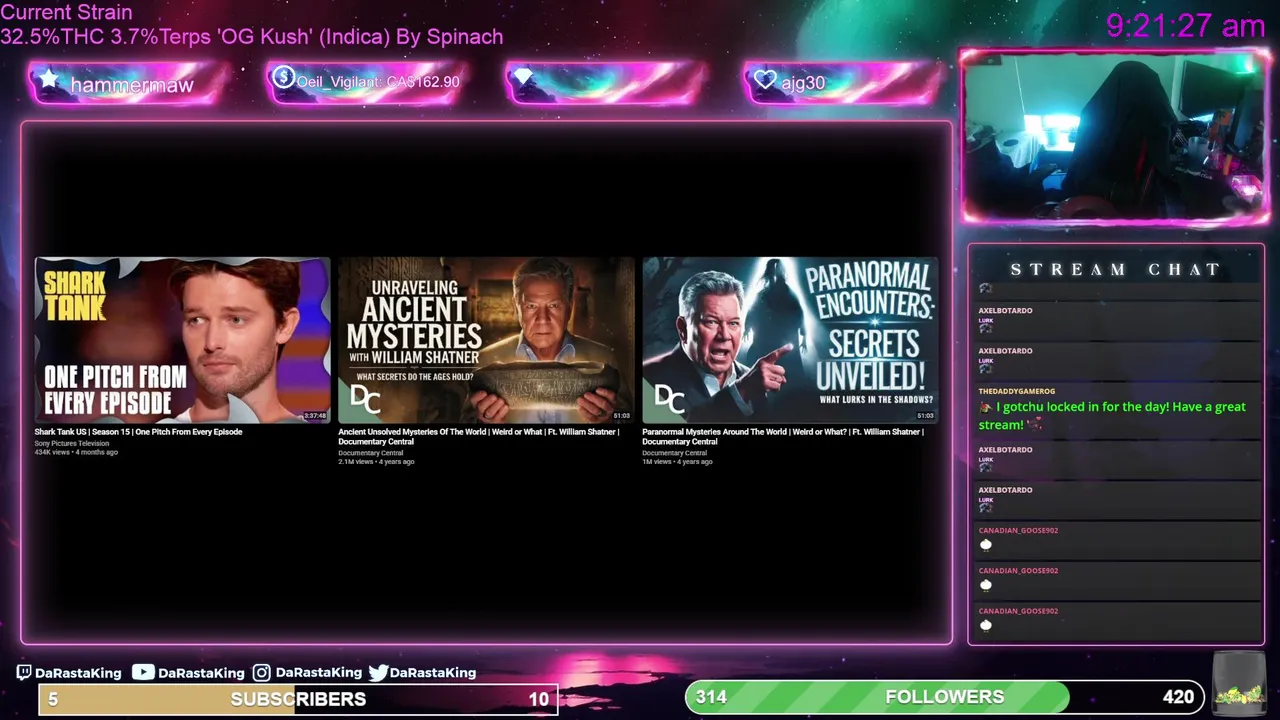Click the heart icon beside ajg30
Screen dimensions: 1280x720
(765, 80)
